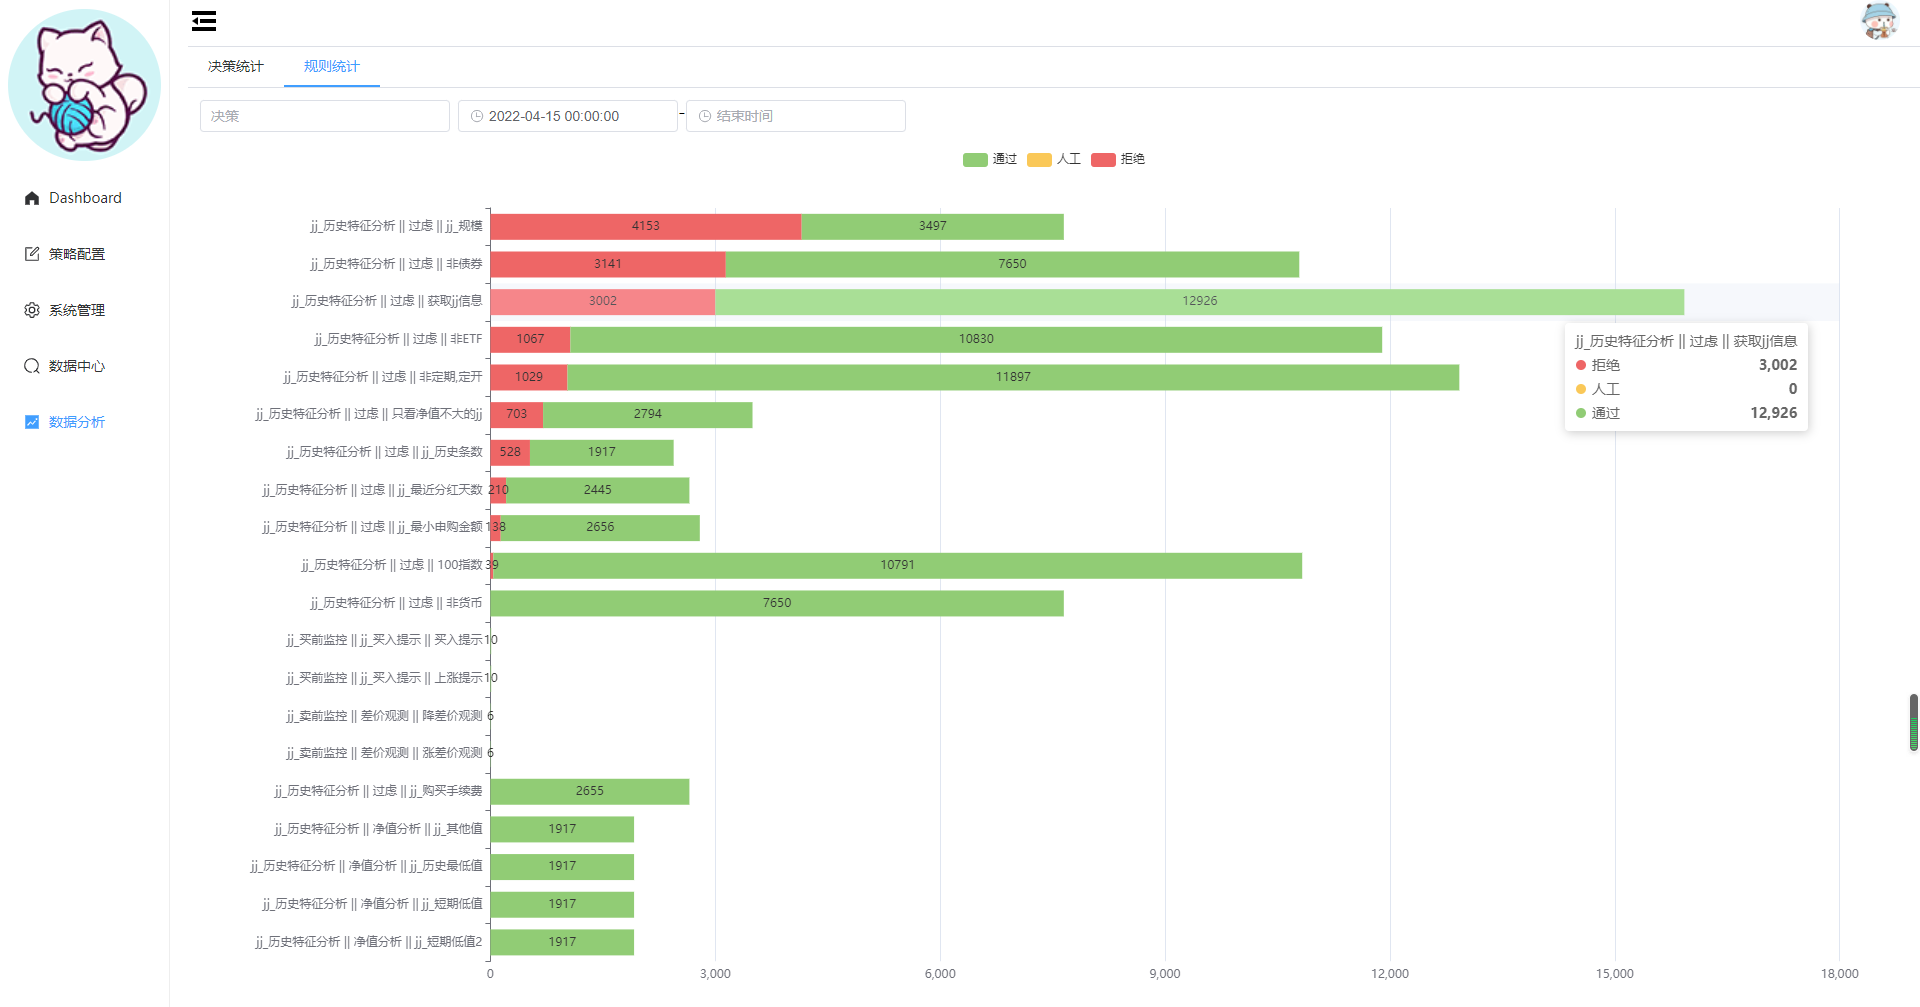Click red bar labeled 1067
The height and width of the screenshot is (1007, 1920).
click(530, 340)
